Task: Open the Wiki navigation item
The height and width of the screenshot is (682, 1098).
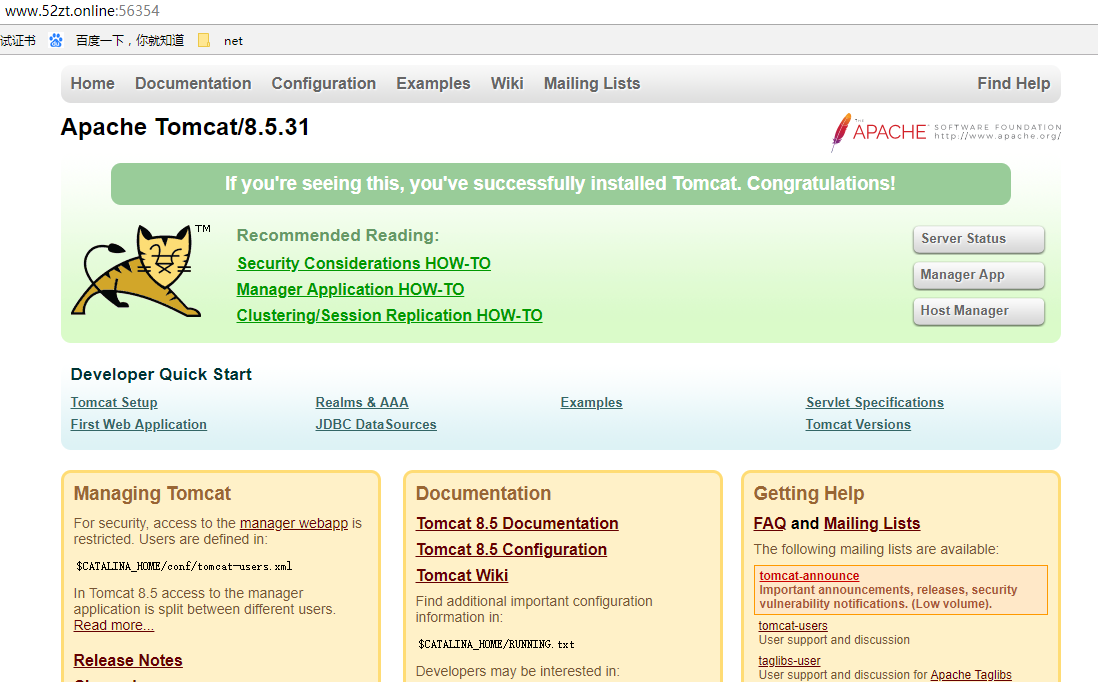Action: [507, 83]
